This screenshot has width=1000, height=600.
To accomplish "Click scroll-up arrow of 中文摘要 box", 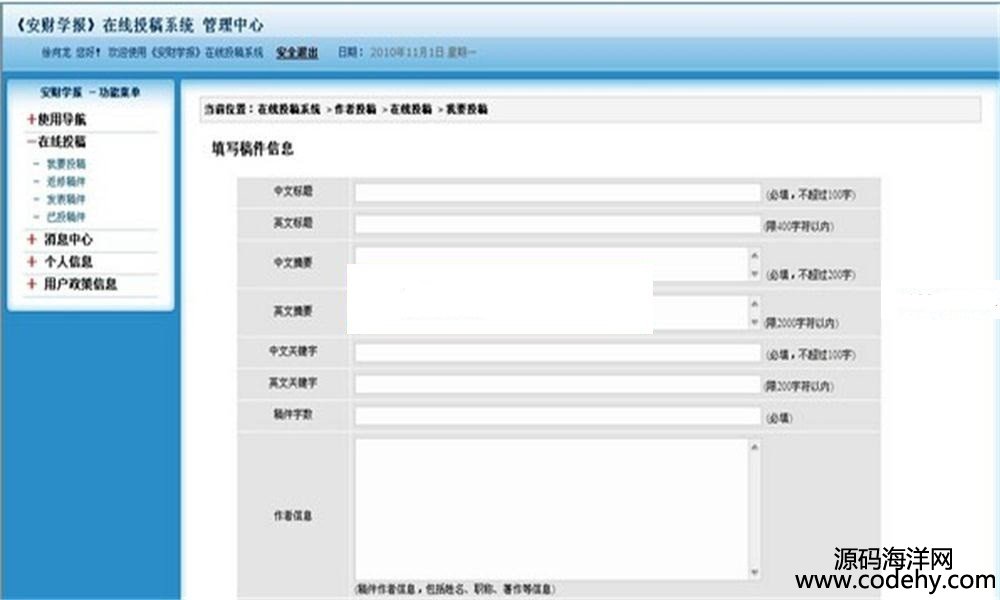I will click(754, 255).
